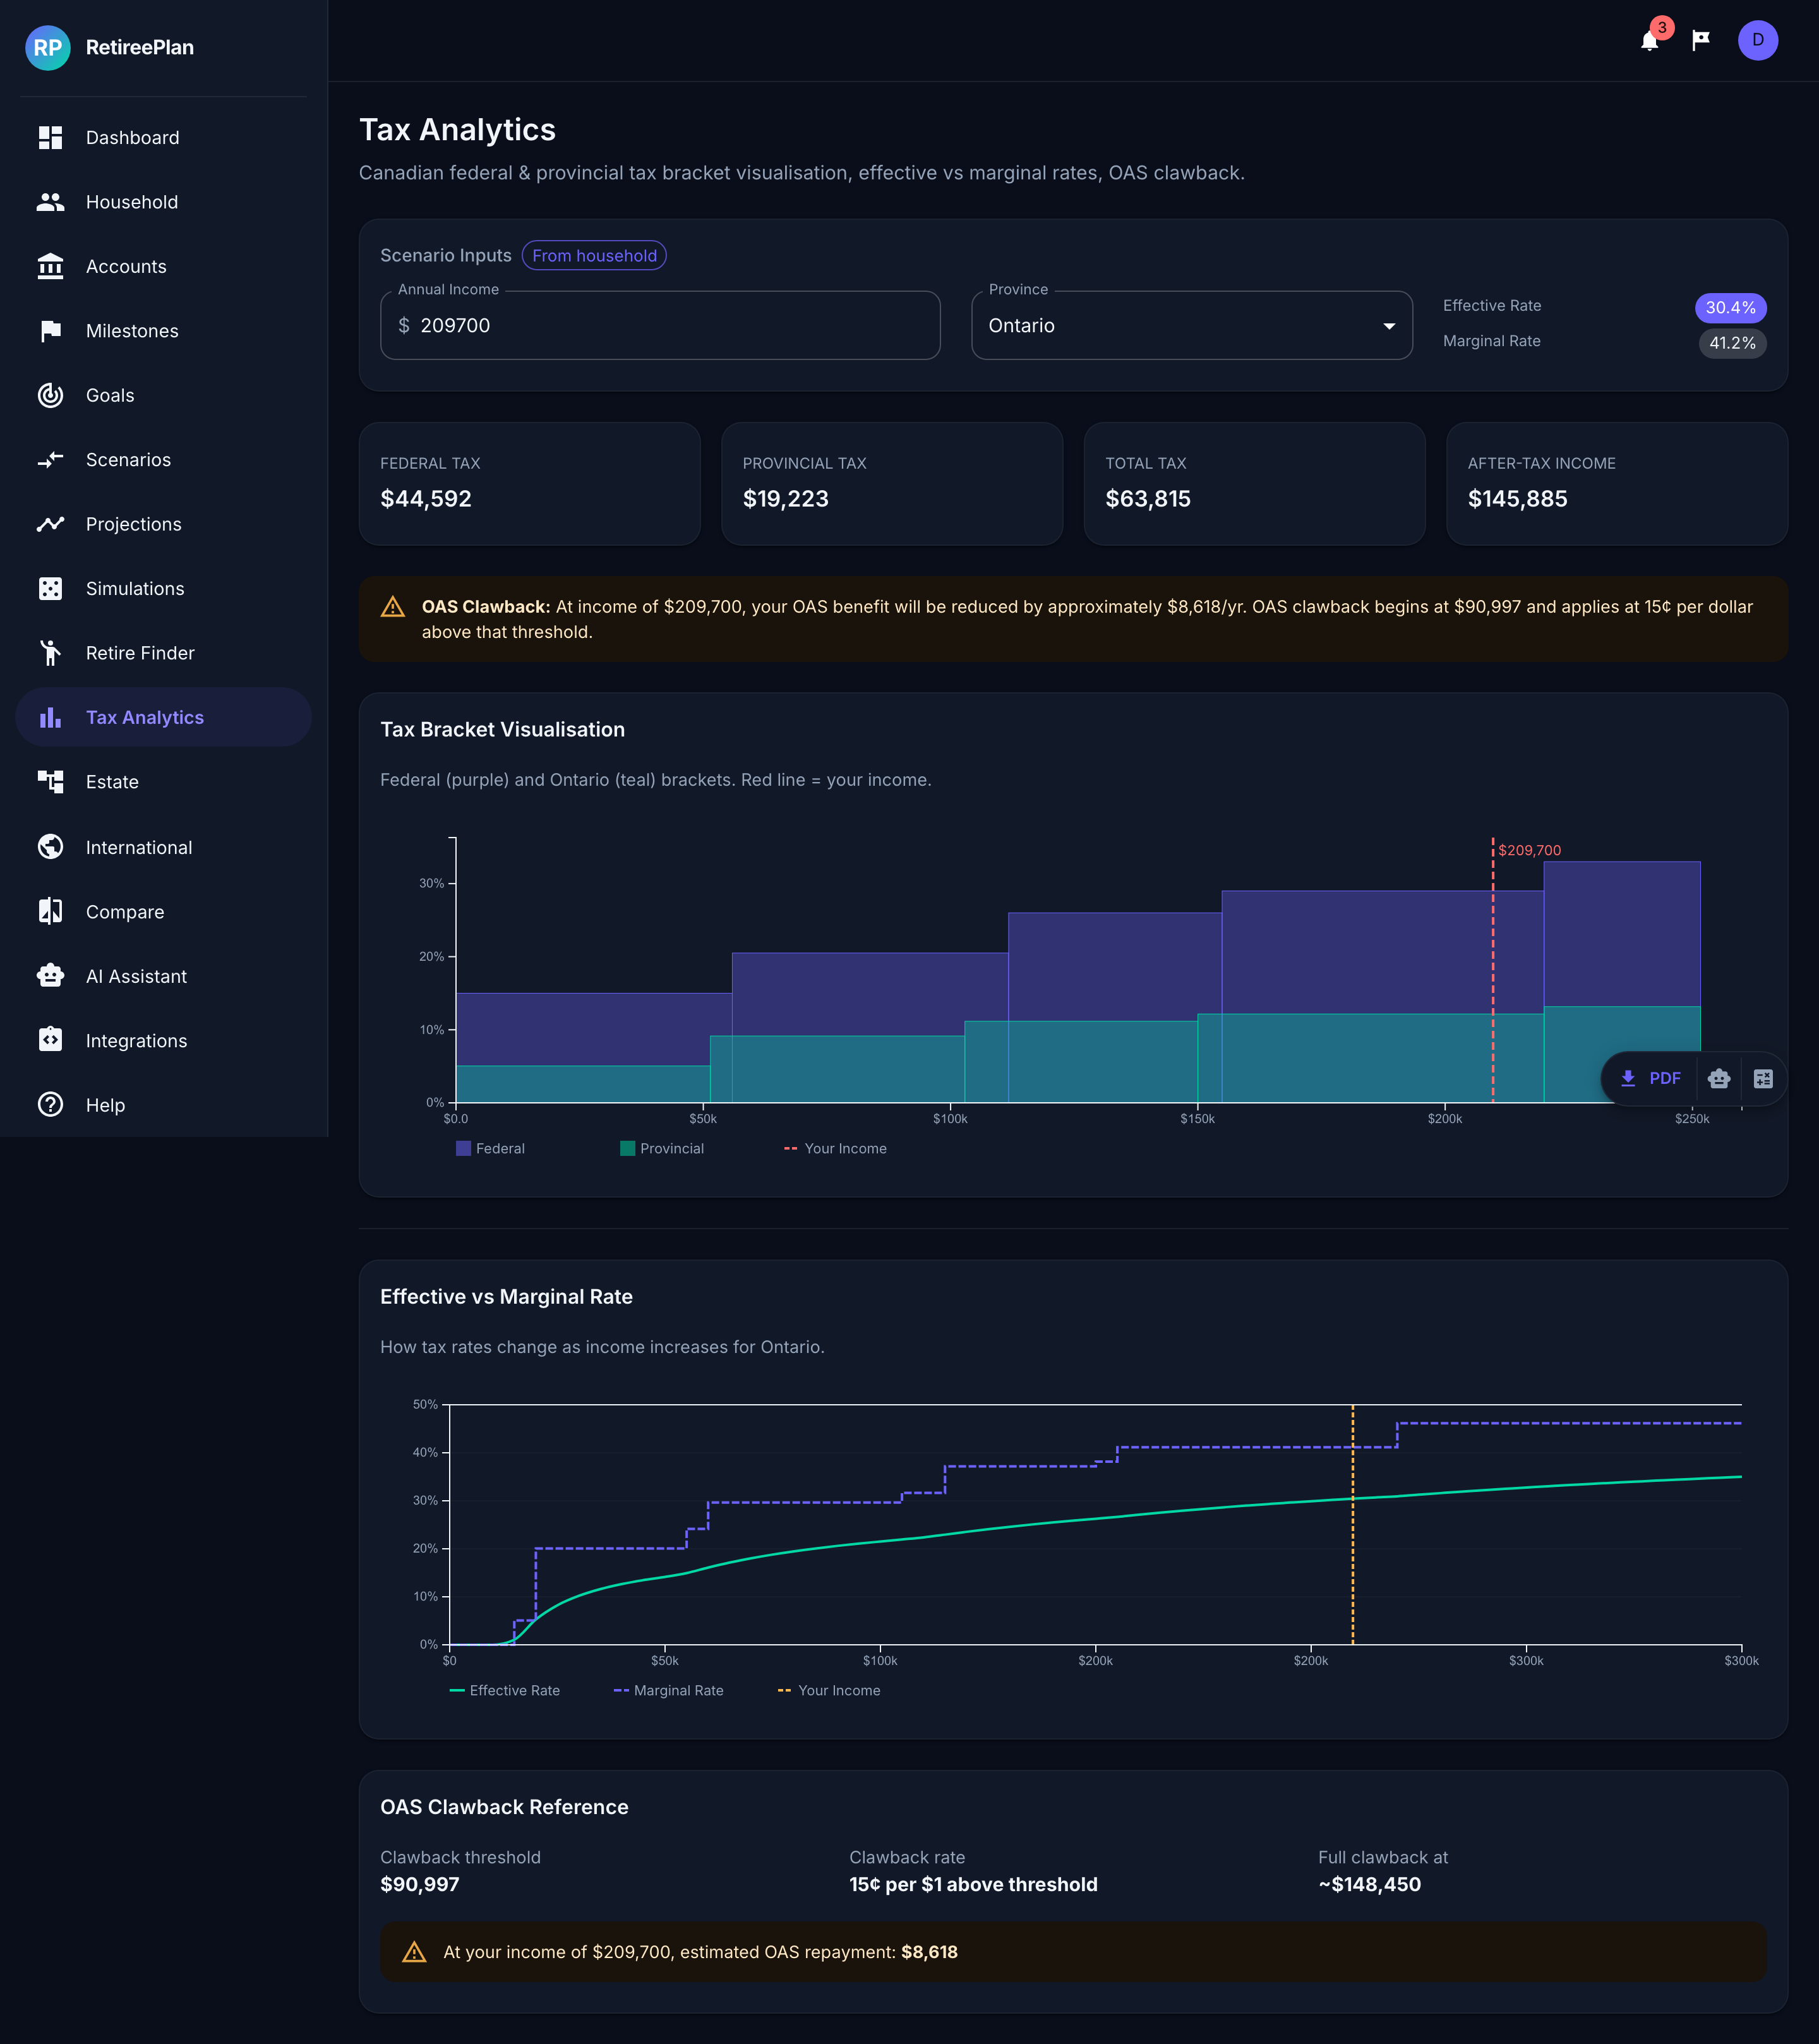
Task: Click the calculator floating toolbar icon
Action: 1763,1078
